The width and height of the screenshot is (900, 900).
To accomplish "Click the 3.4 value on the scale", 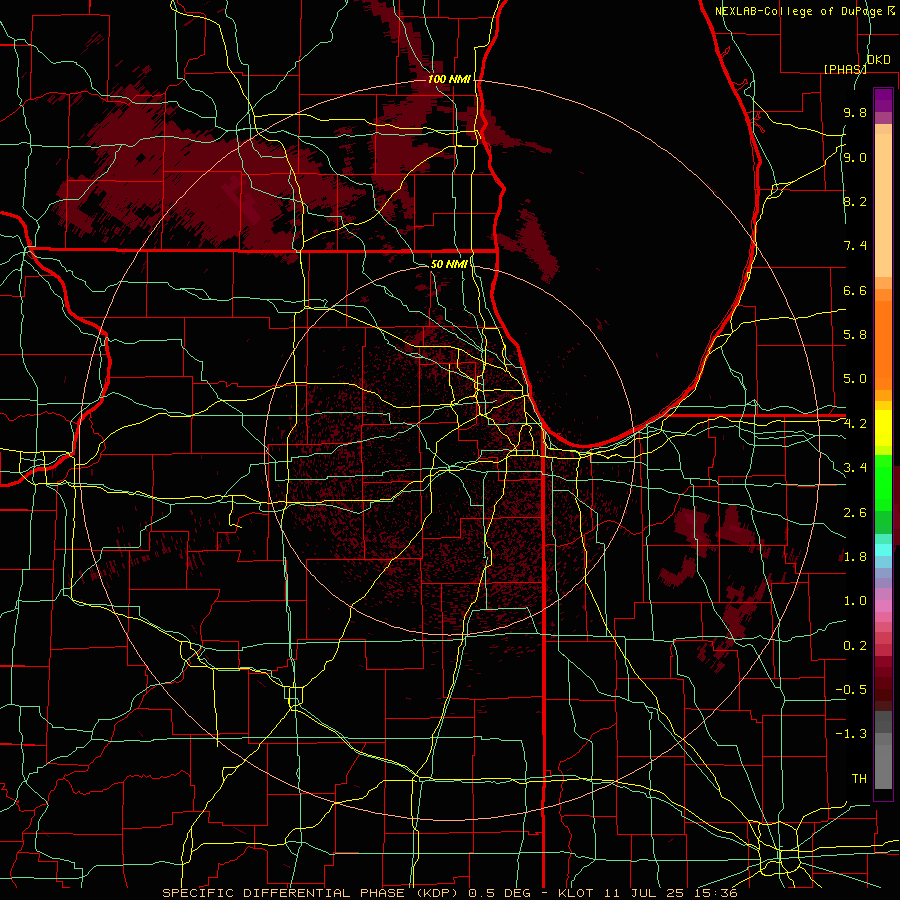I will tap(855, 468).
